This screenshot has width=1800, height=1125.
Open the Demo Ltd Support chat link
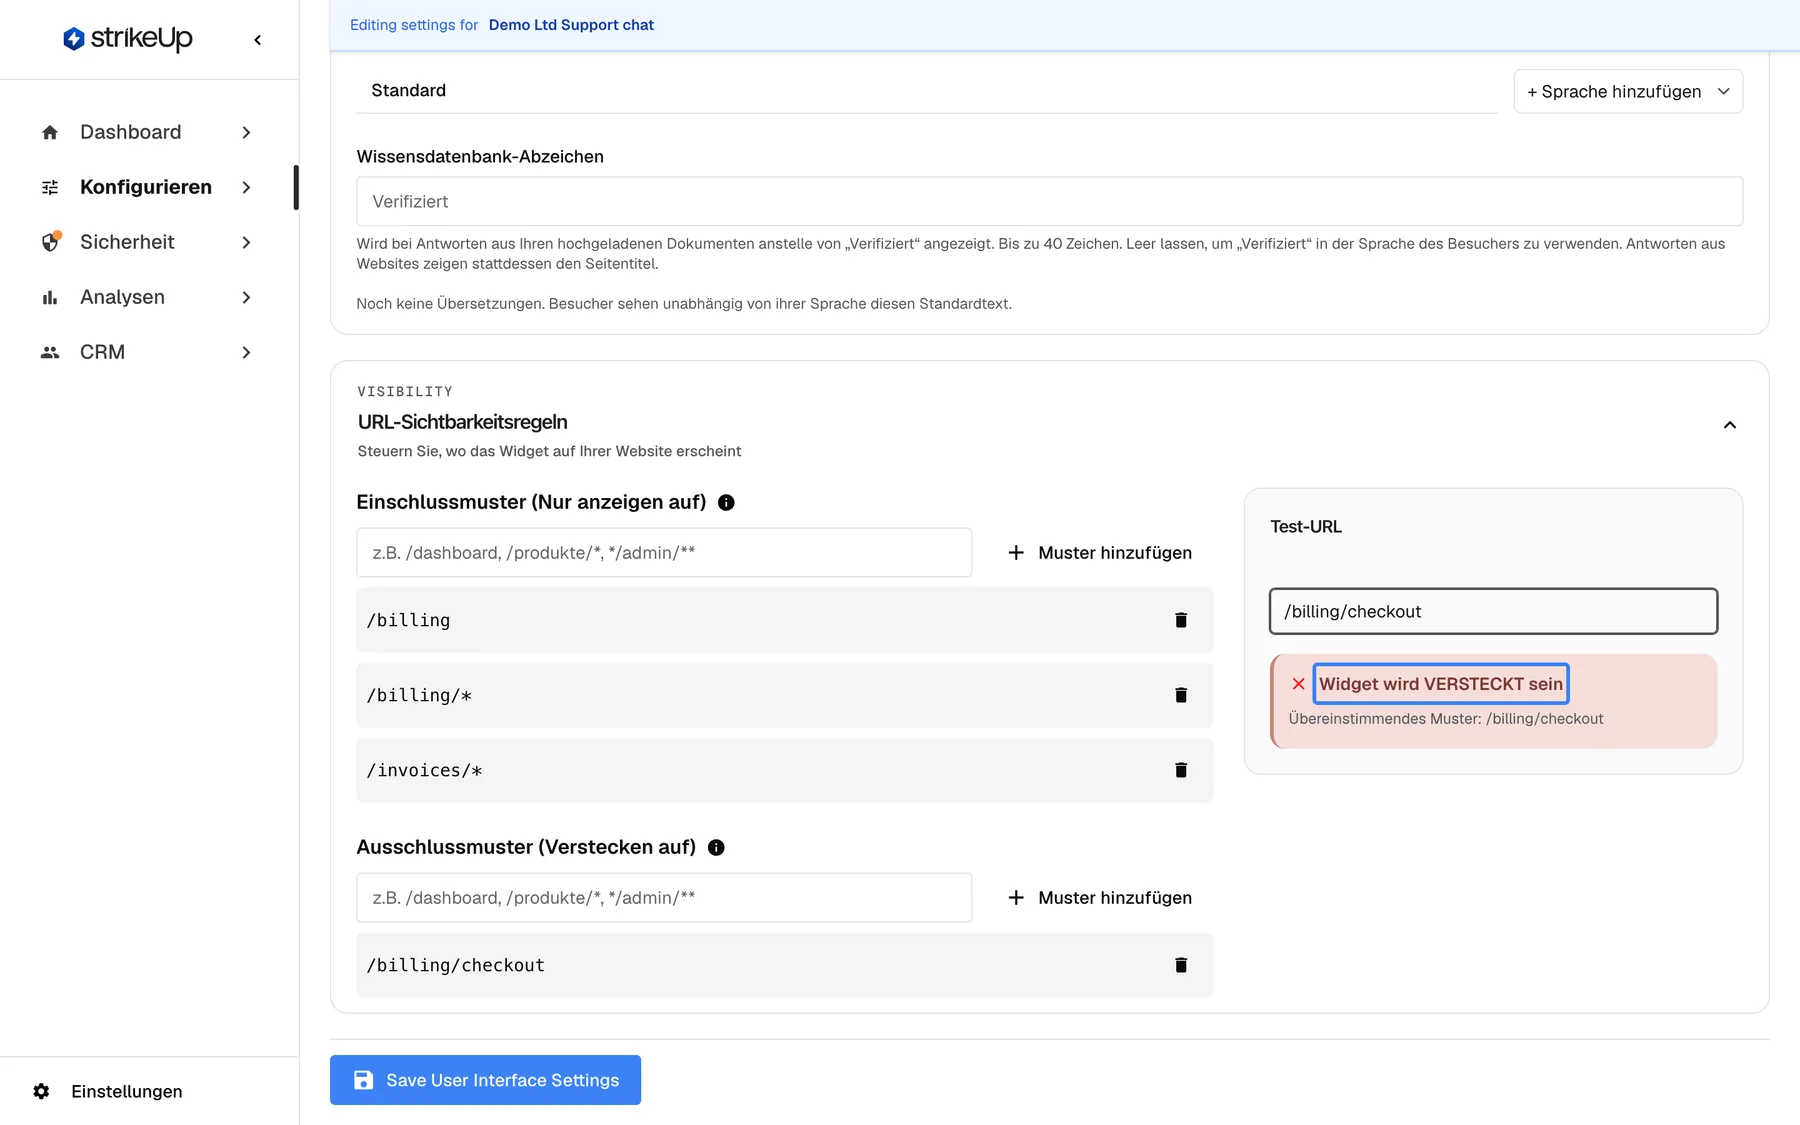[571, 25]
